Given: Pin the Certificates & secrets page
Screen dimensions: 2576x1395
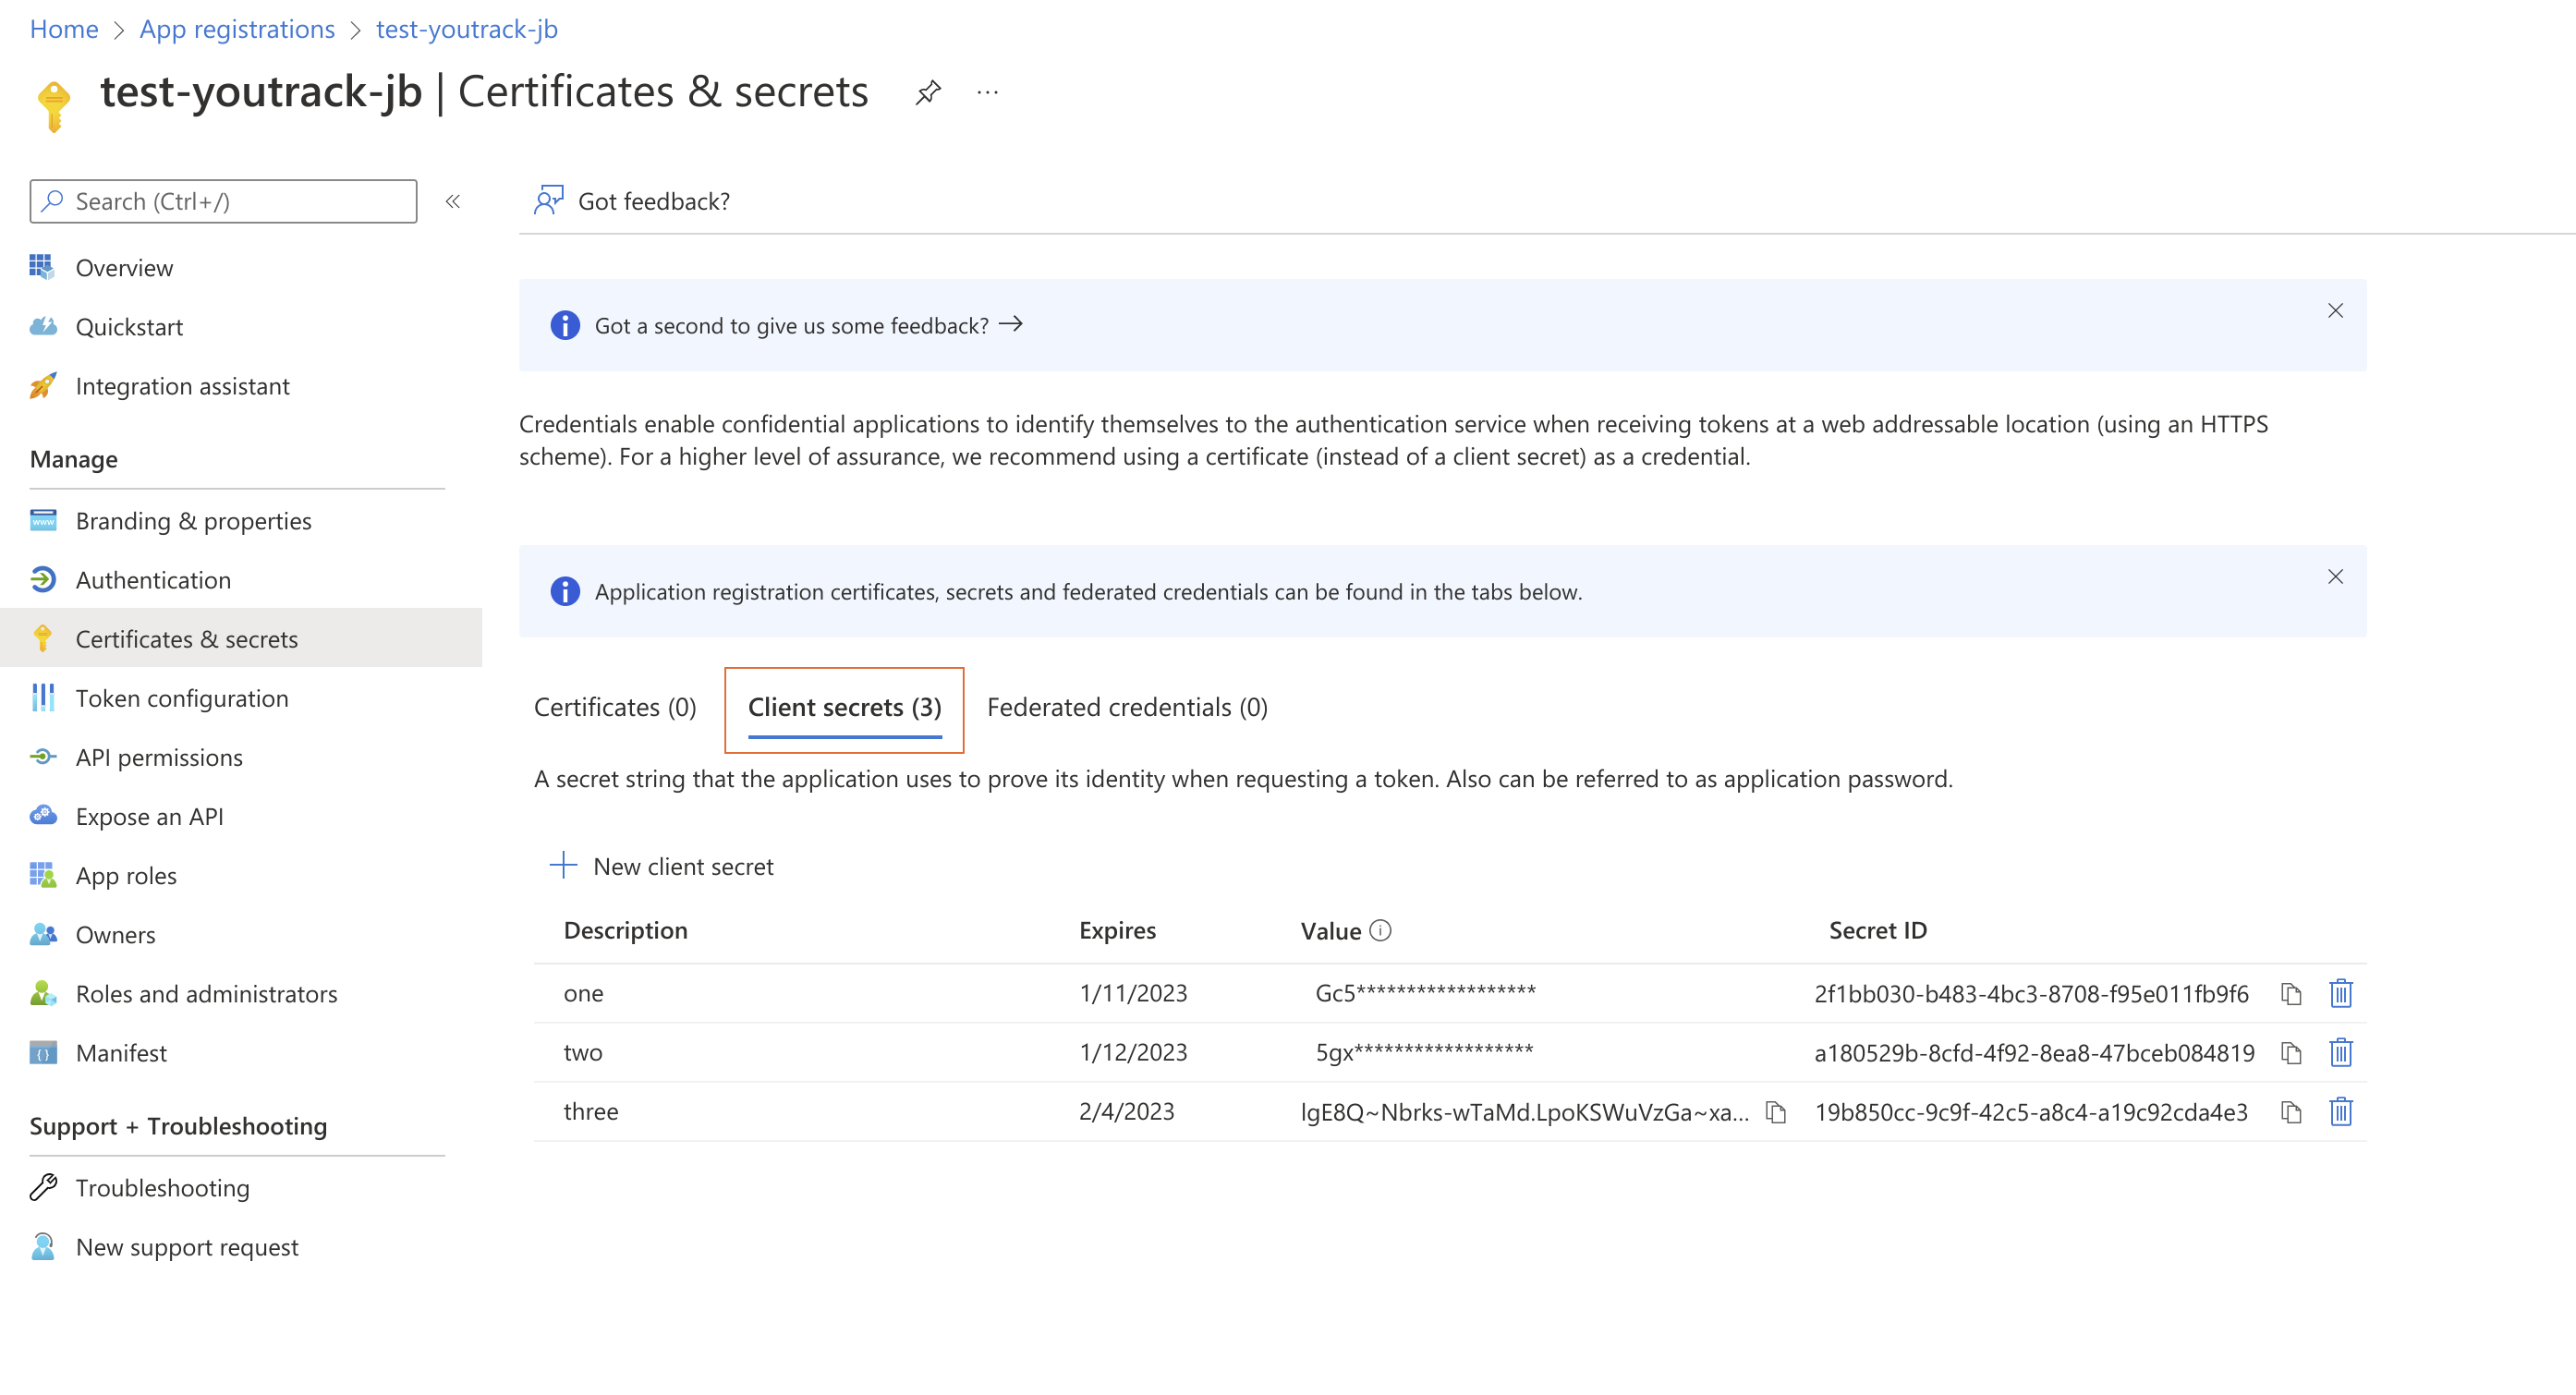Looking at the screenshot, I should 928,91.
